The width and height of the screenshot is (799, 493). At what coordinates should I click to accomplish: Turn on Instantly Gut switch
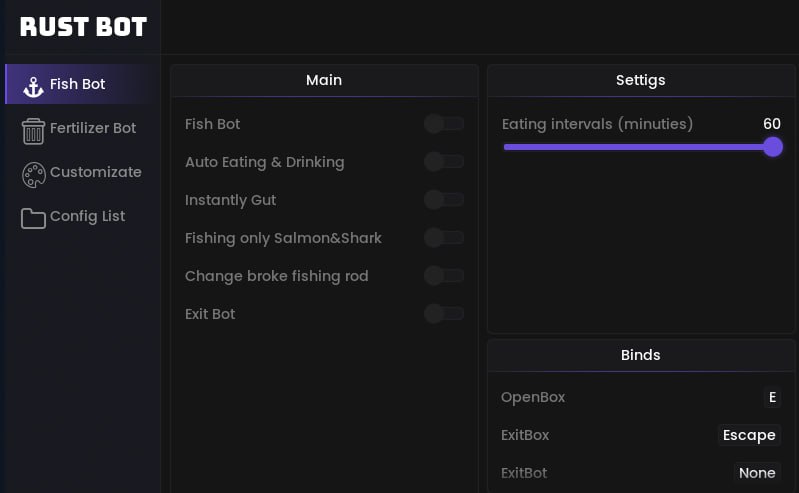pos(443,200)
